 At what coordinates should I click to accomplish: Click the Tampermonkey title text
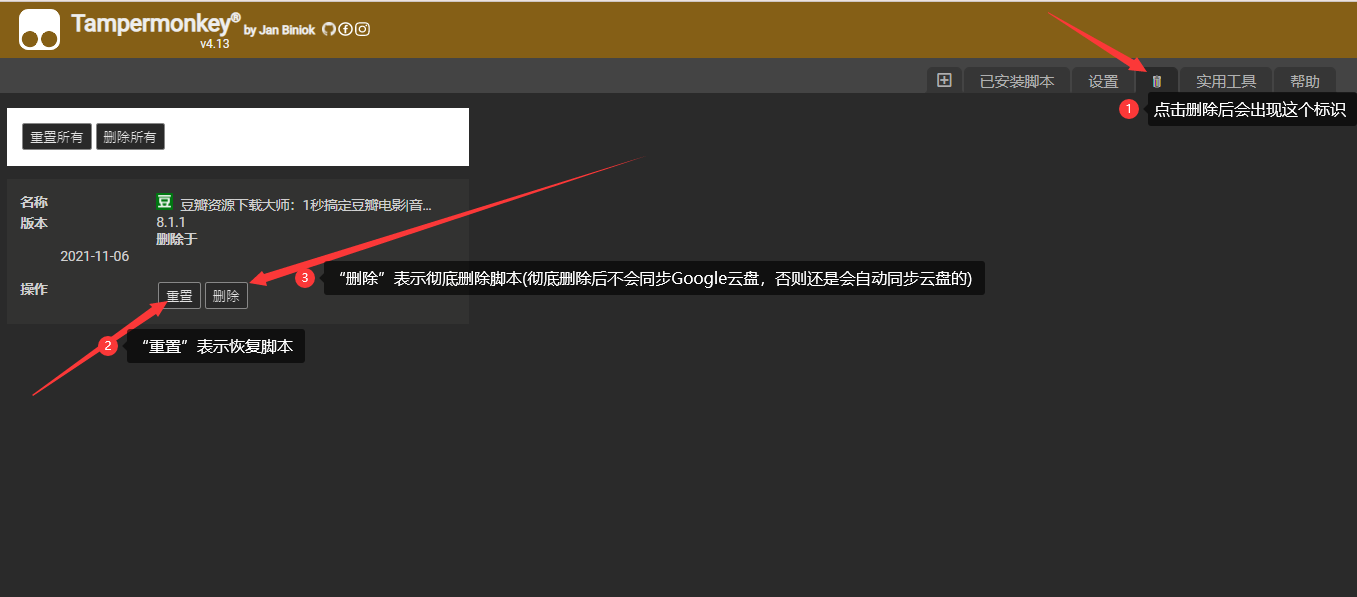point(156,24)
